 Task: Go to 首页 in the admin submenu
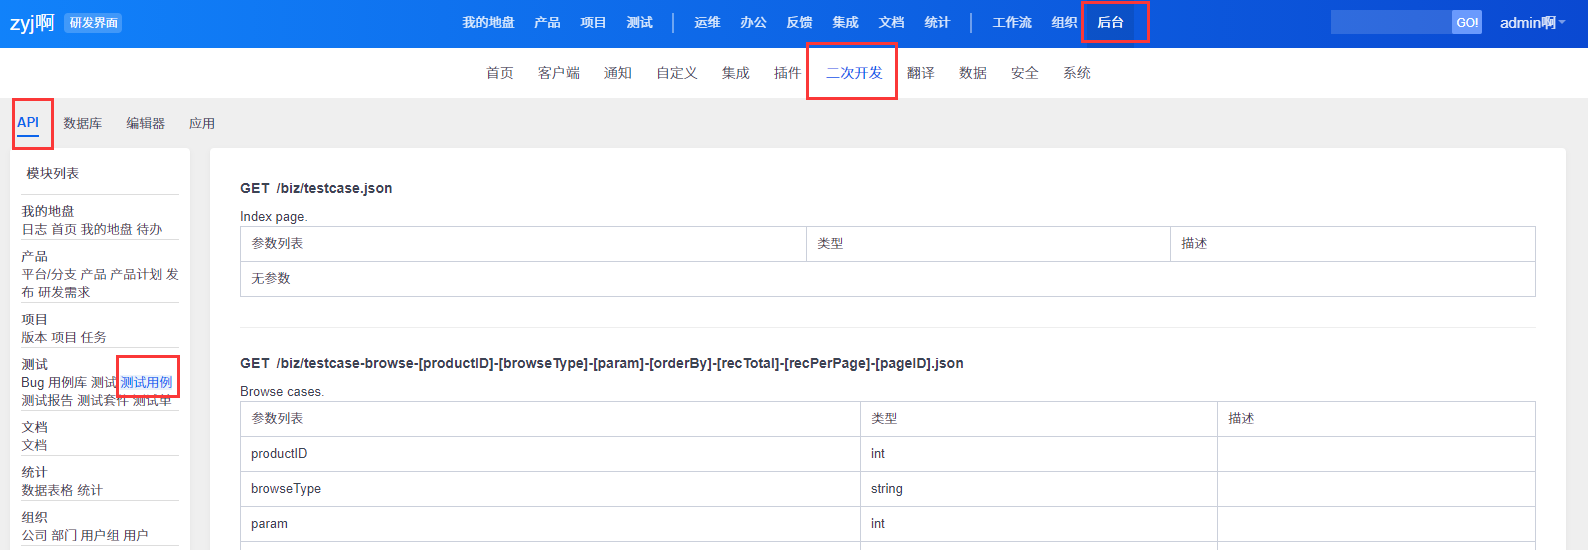[x=499, y=73]
